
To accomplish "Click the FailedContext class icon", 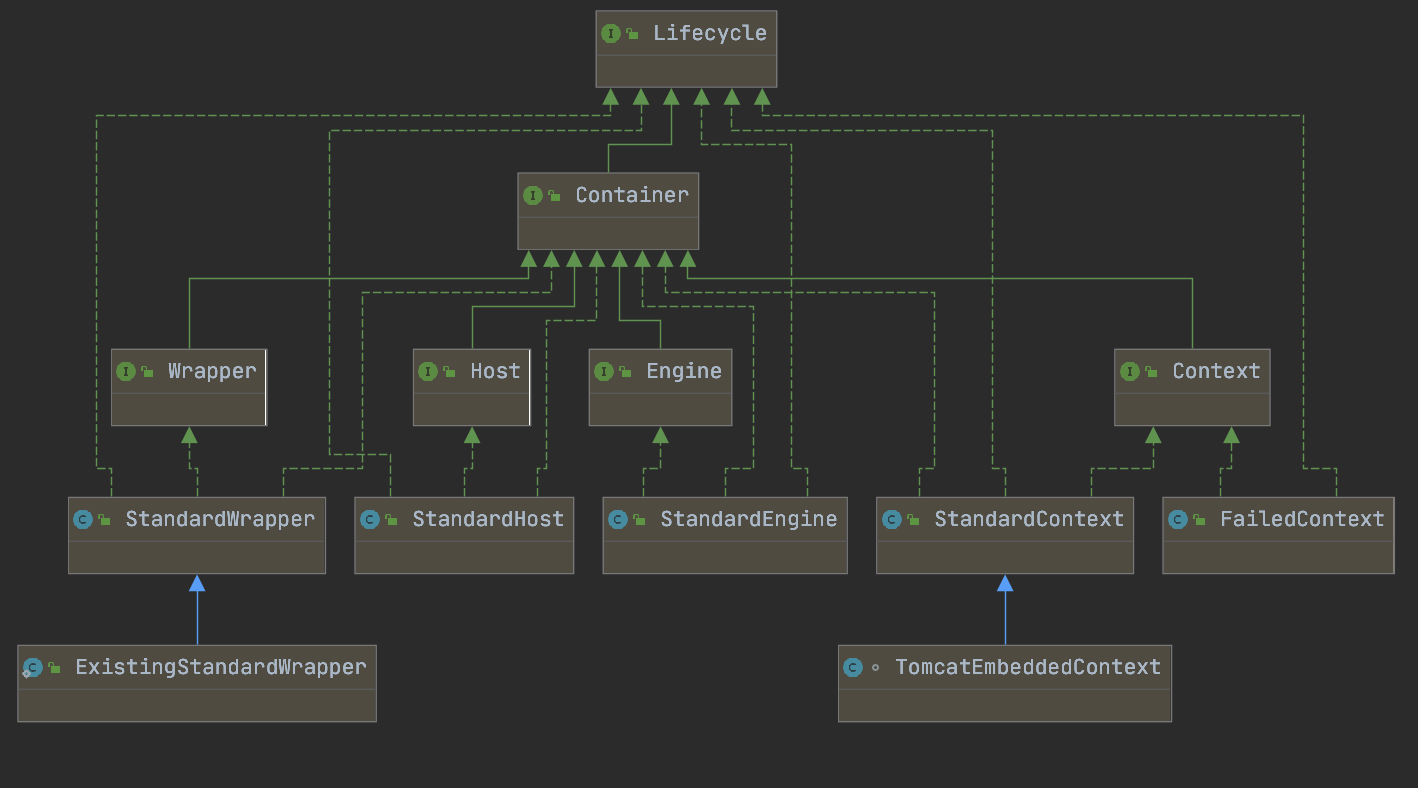I will tap(1178, 519).
